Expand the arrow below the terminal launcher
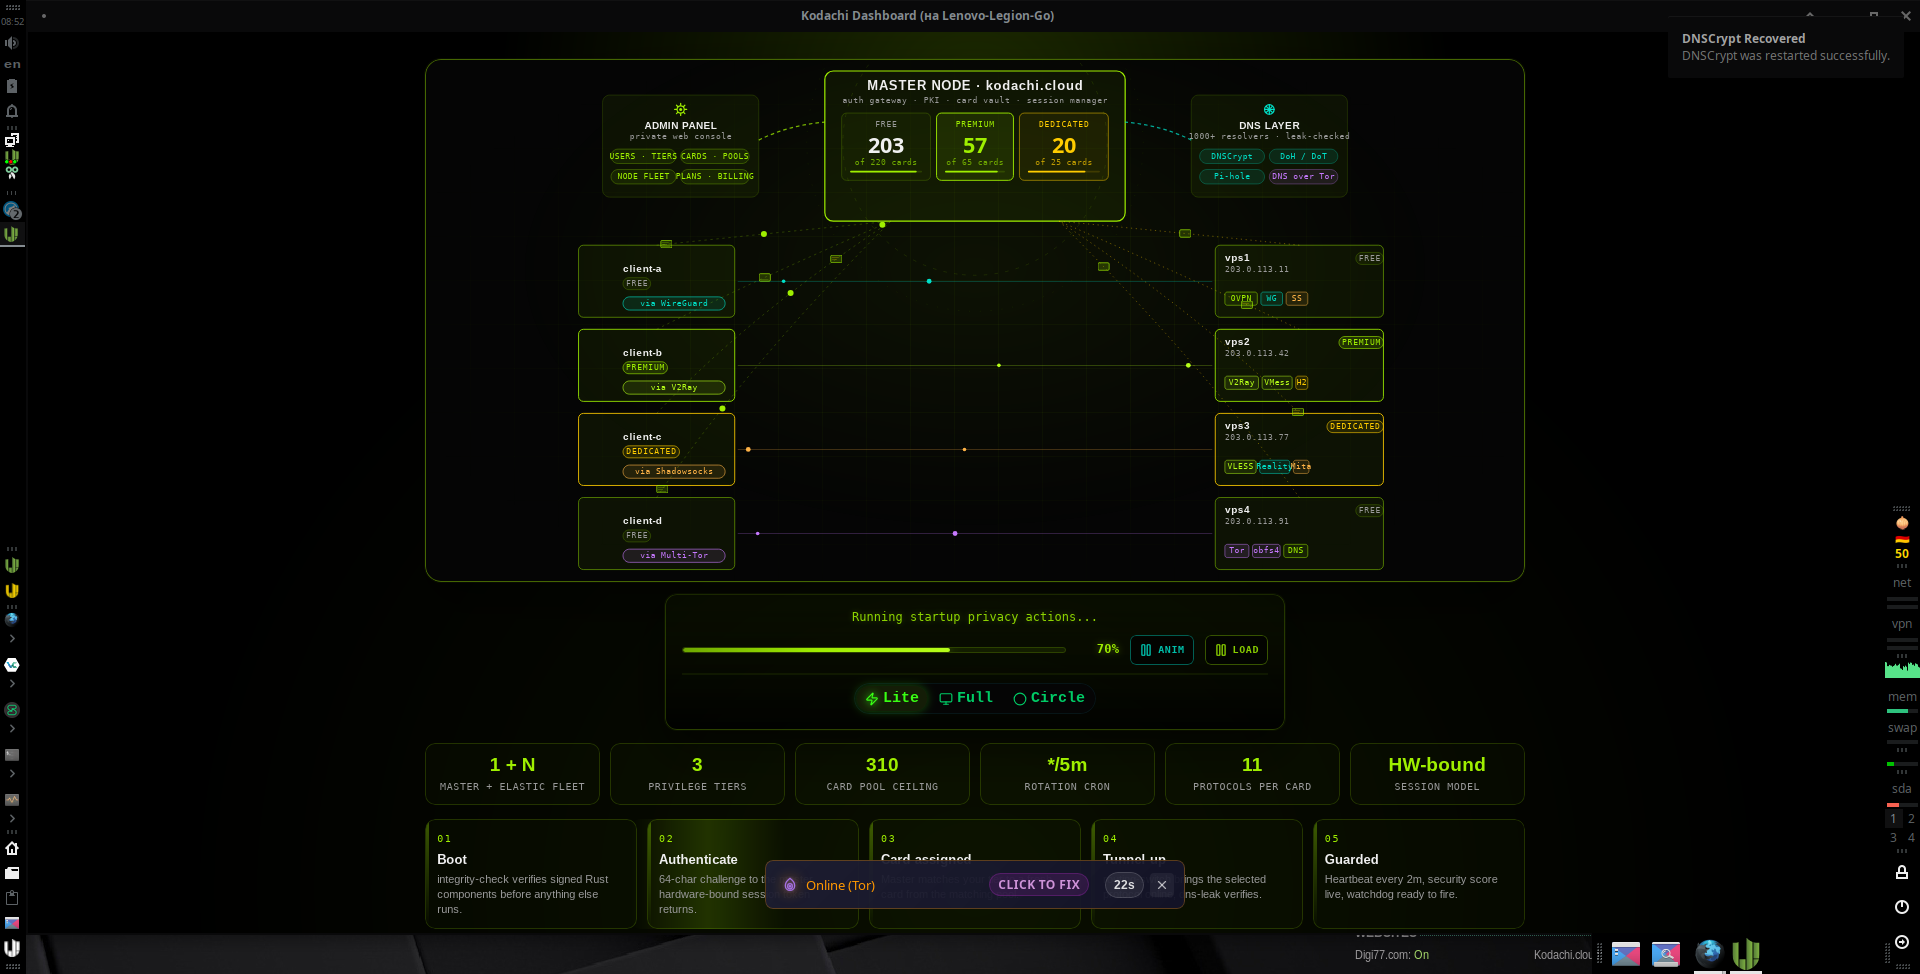This screenshot has width=1920, height=974. click(12, 774)
